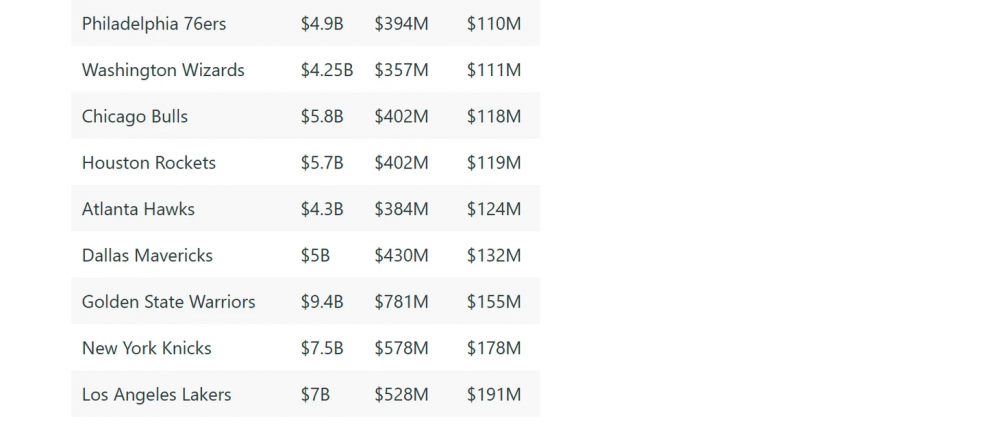The height and width of the screenshot is (431, 1000).
Task: Click the Los Angeles Lakers cell
Action: pyautogui.click(x=156, y=394)
